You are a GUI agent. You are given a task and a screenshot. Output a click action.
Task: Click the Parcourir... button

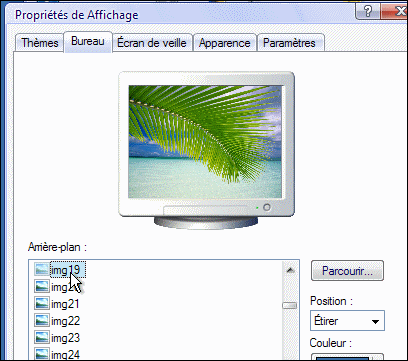347,271
